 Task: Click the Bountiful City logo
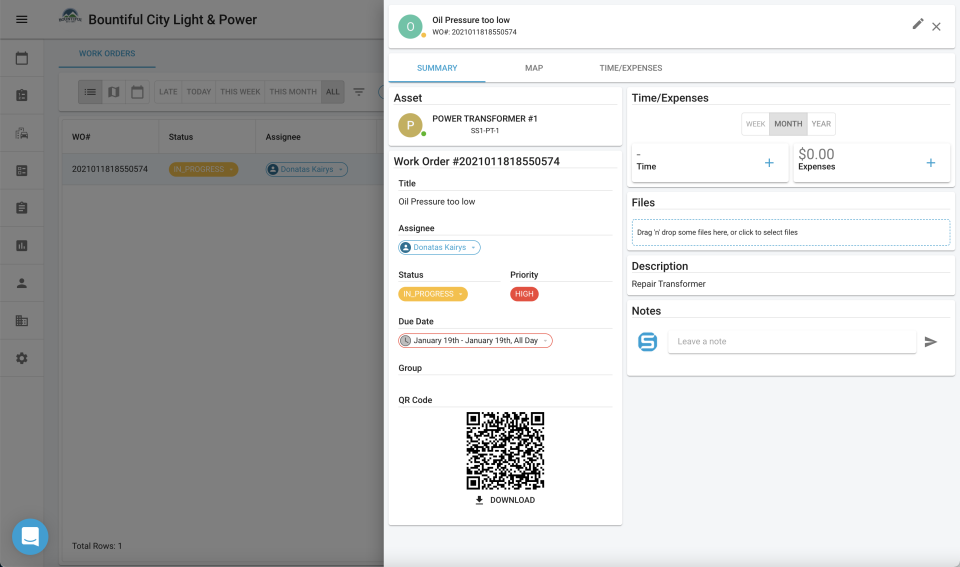[x=70, y=17]
